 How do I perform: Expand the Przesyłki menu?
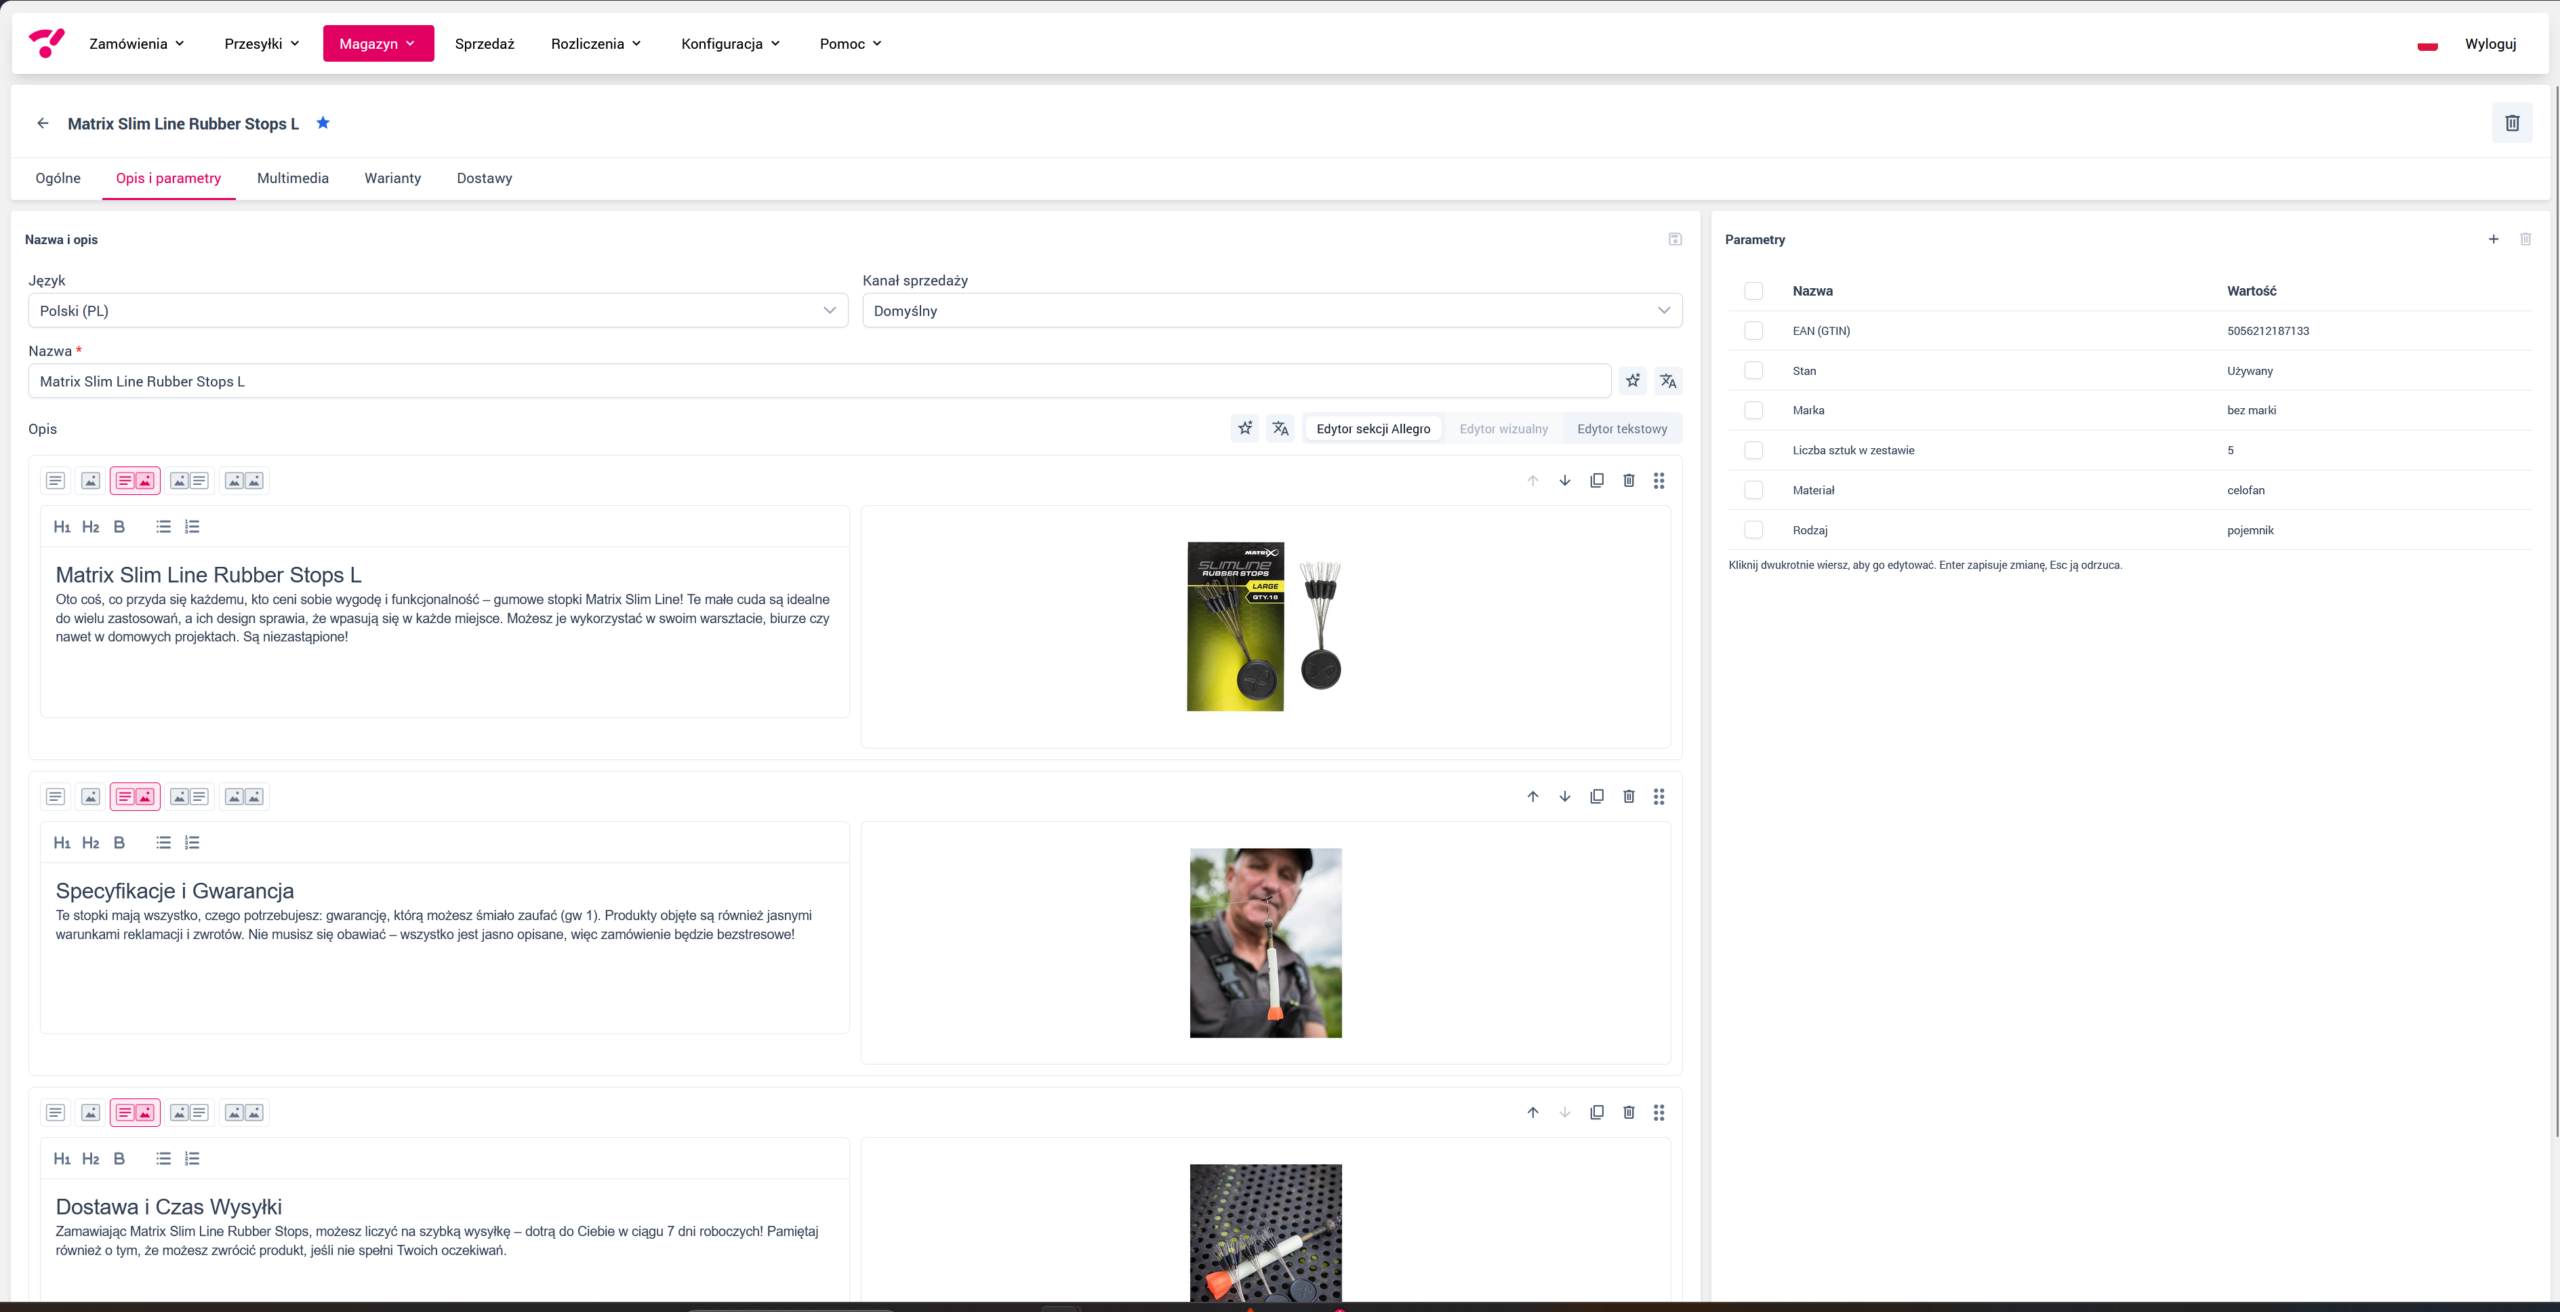pos(262,44)
